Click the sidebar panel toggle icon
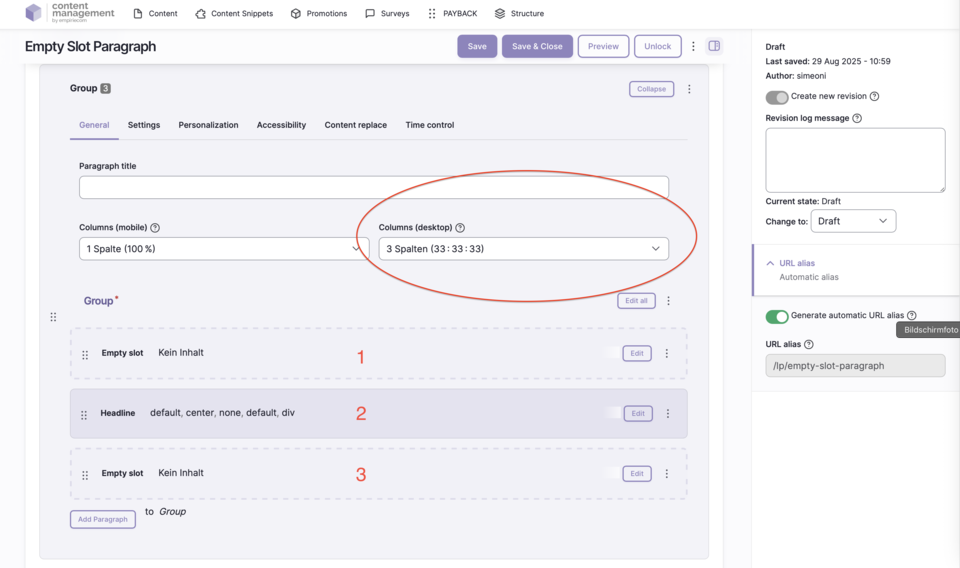The height and width of the screenshot is (568, 960). coord(714,46)
